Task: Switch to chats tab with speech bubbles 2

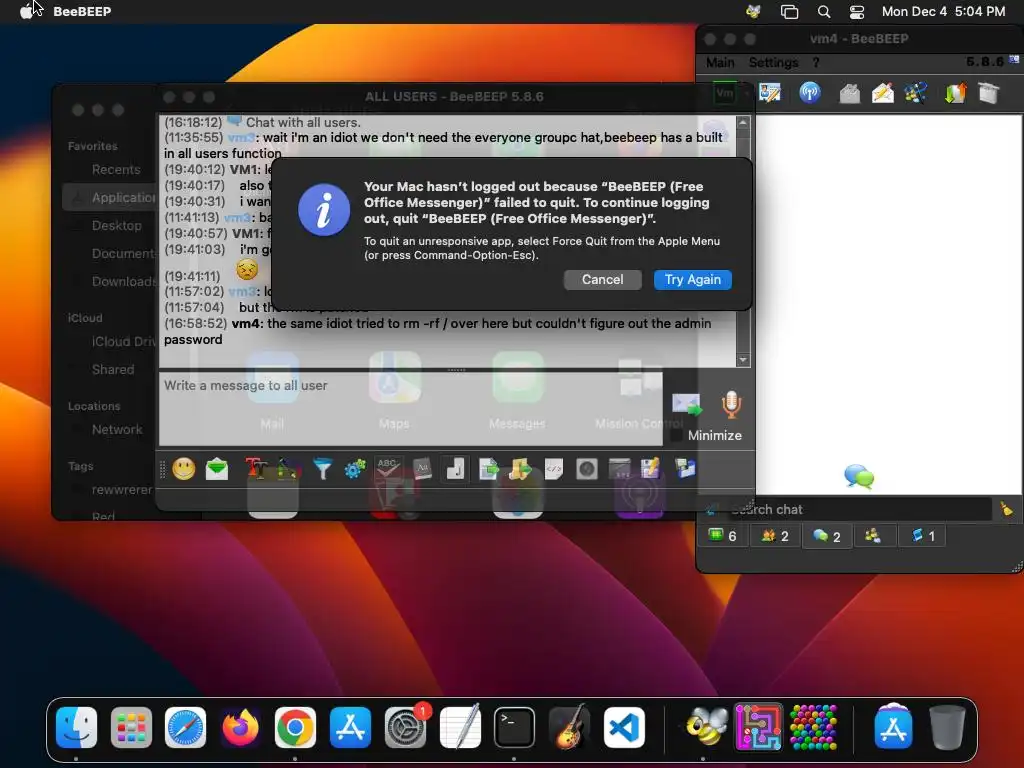Action: 827,536
